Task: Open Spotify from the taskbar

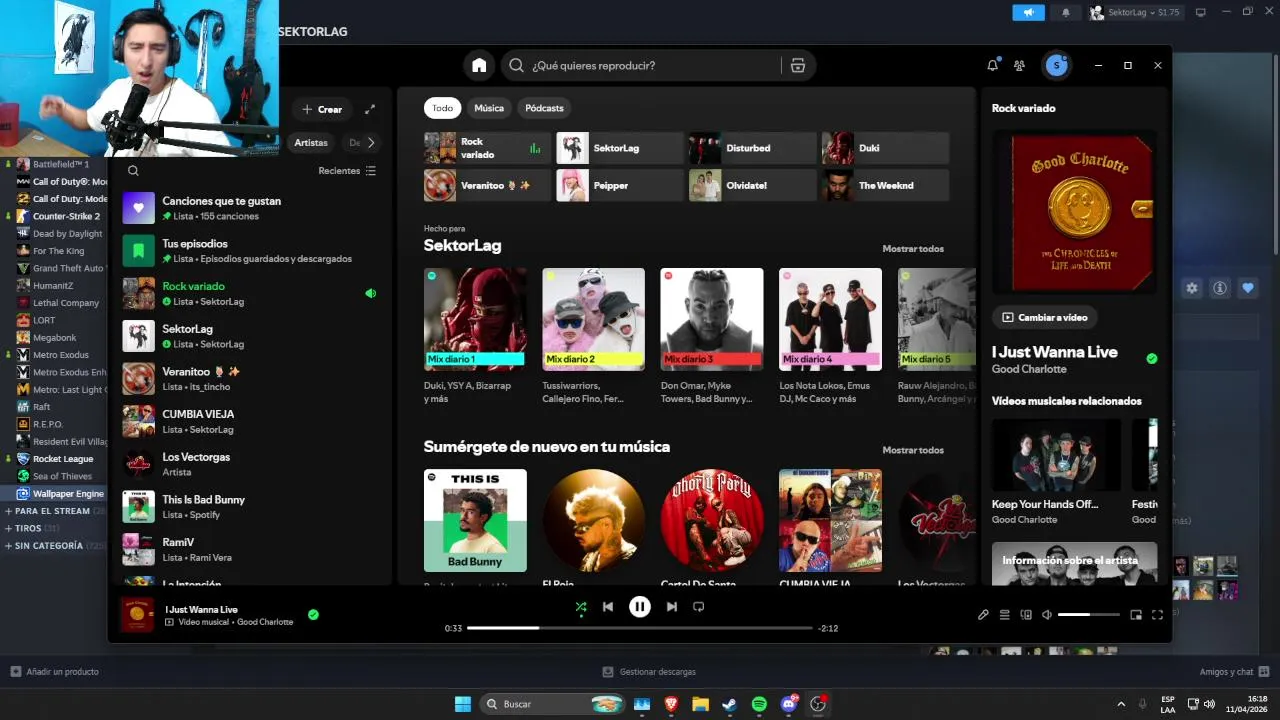Action: [x=759, y=704]
